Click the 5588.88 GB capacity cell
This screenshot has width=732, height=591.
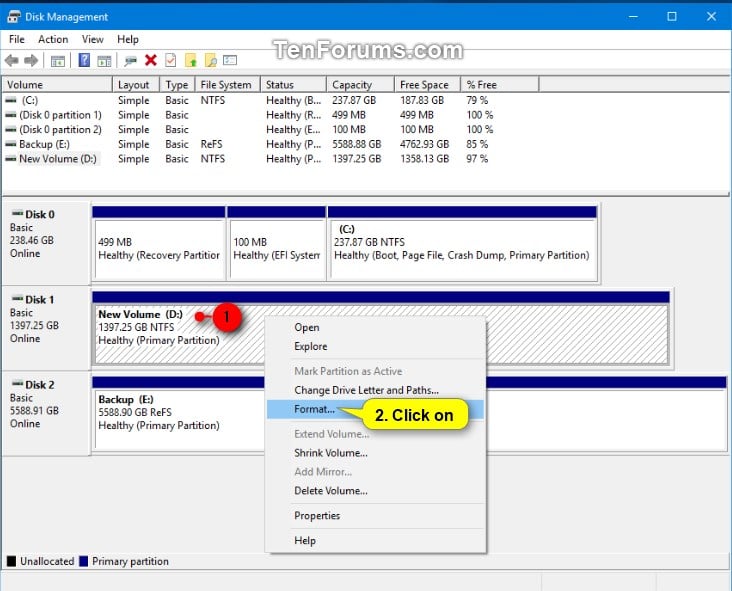click(357, 144)
